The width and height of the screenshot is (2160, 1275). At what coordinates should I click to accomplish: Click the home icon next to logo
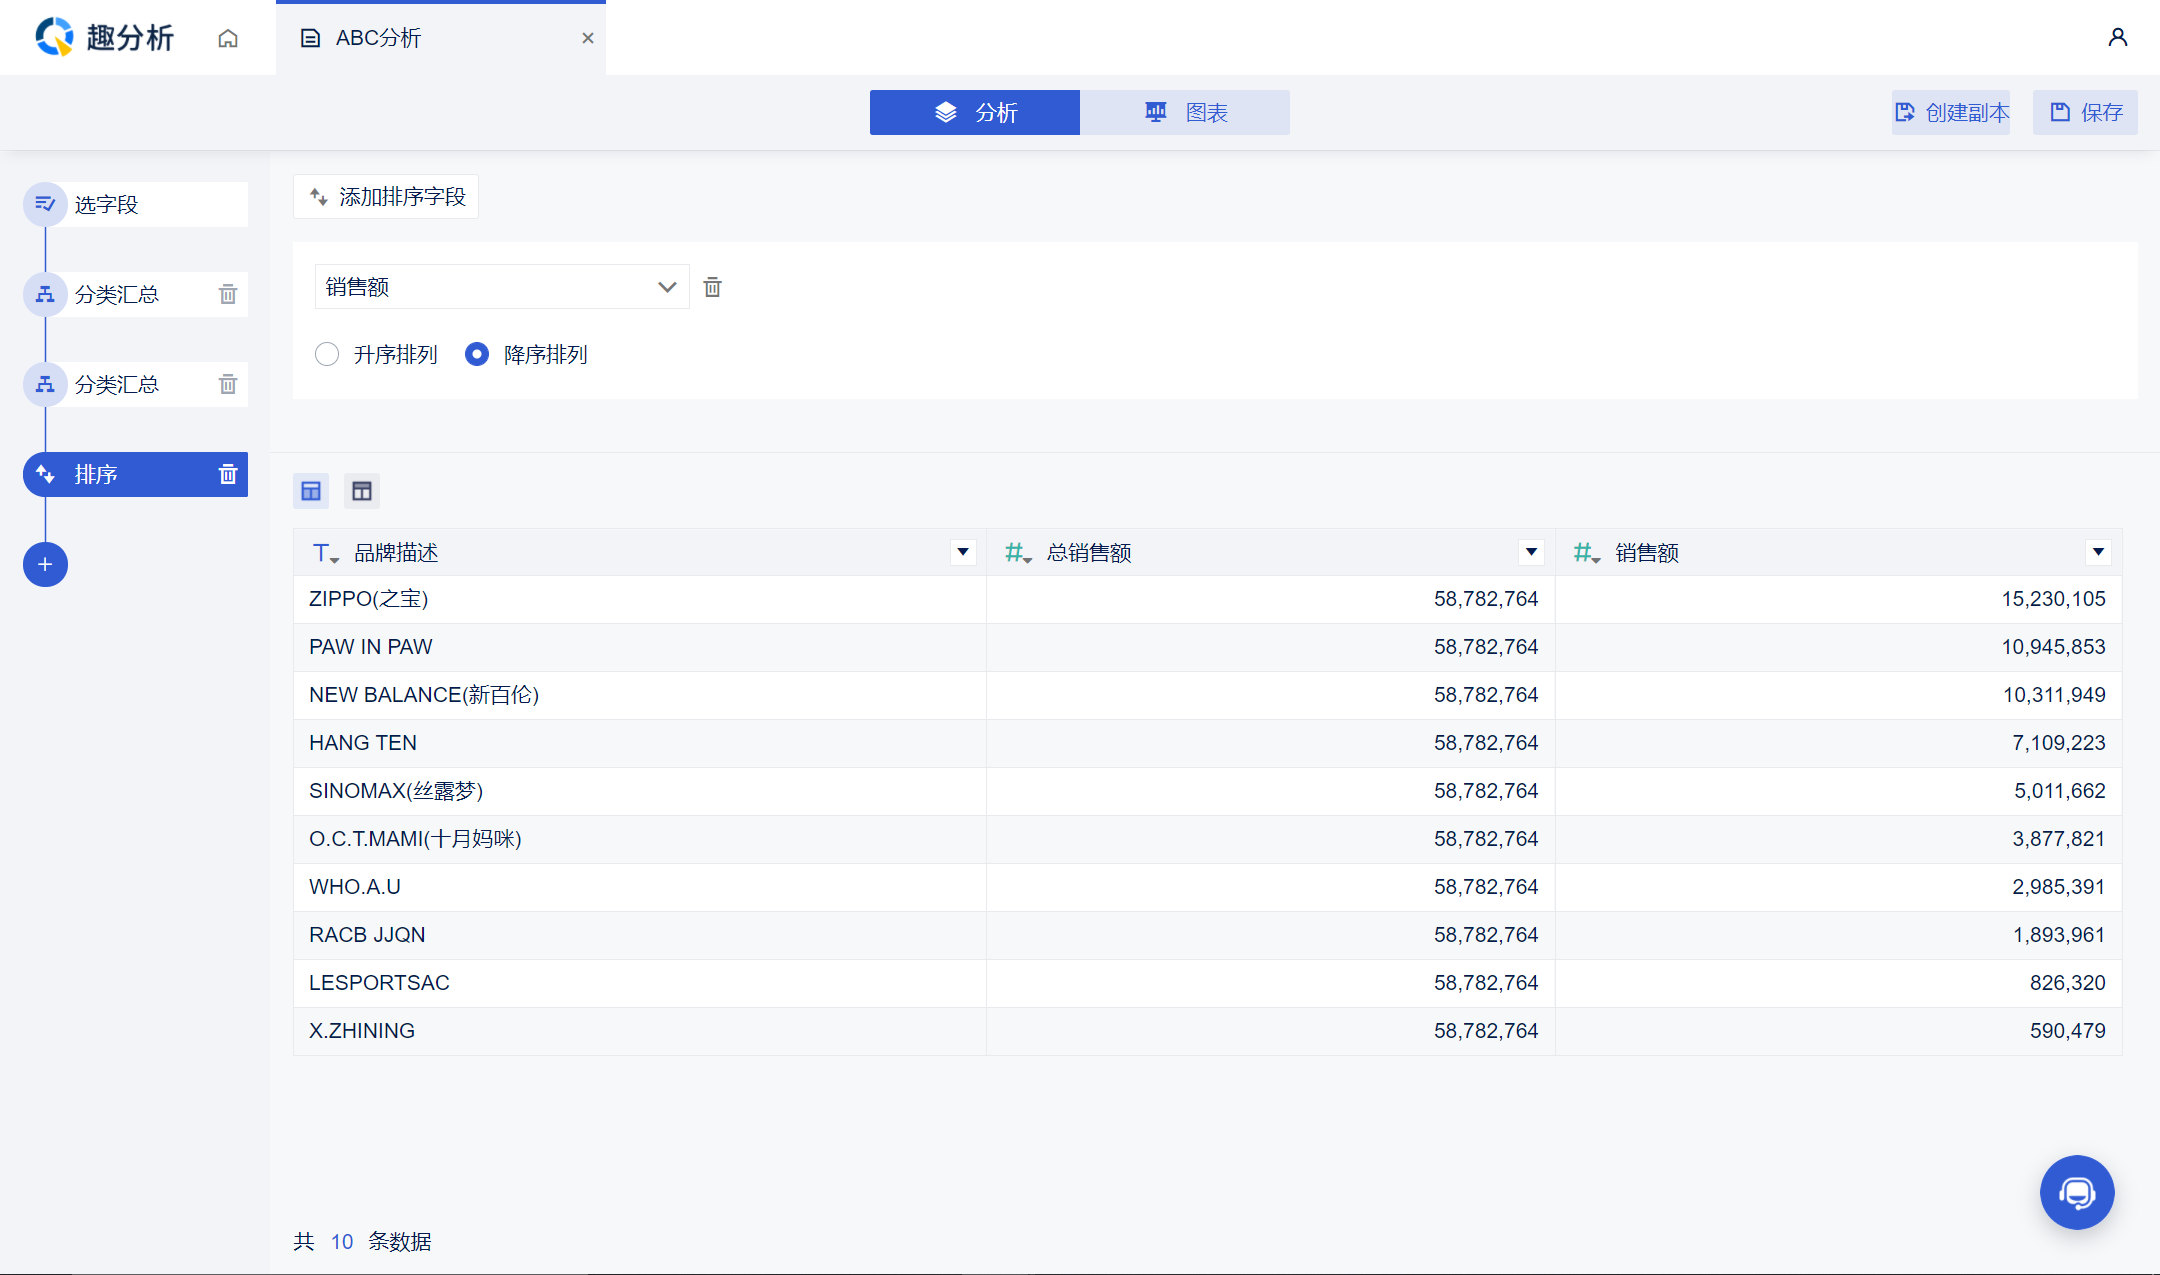coord(228,38)
